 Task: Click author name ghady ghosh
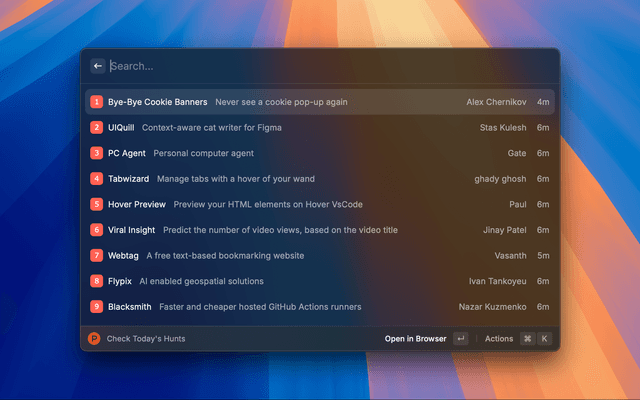click(x=500, y=179)
